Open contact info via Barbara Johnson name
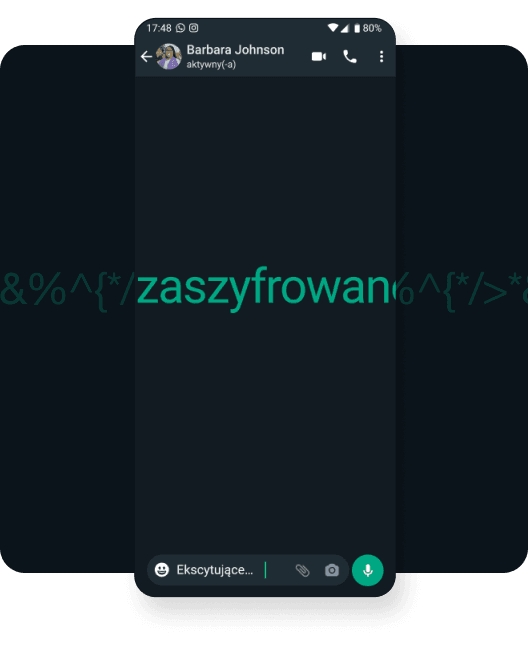Viewport: 528px width, 647px height. pos(235,50)
